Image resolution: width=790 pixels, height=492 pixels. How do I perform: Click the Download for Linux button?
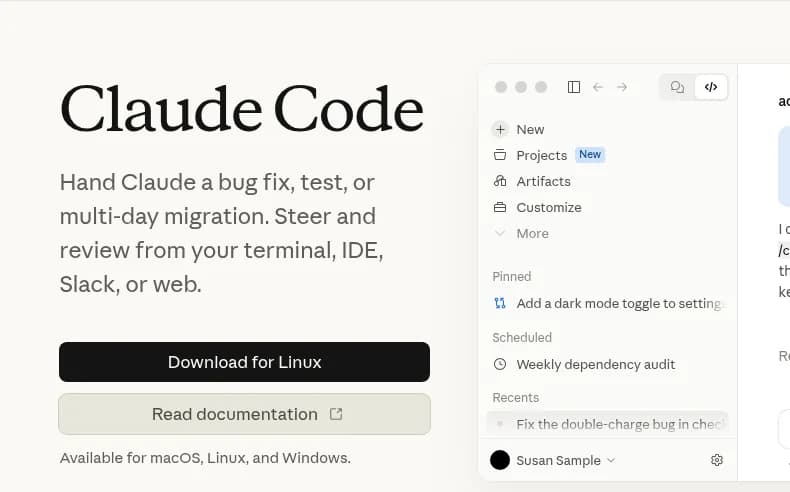pos(244,362)
